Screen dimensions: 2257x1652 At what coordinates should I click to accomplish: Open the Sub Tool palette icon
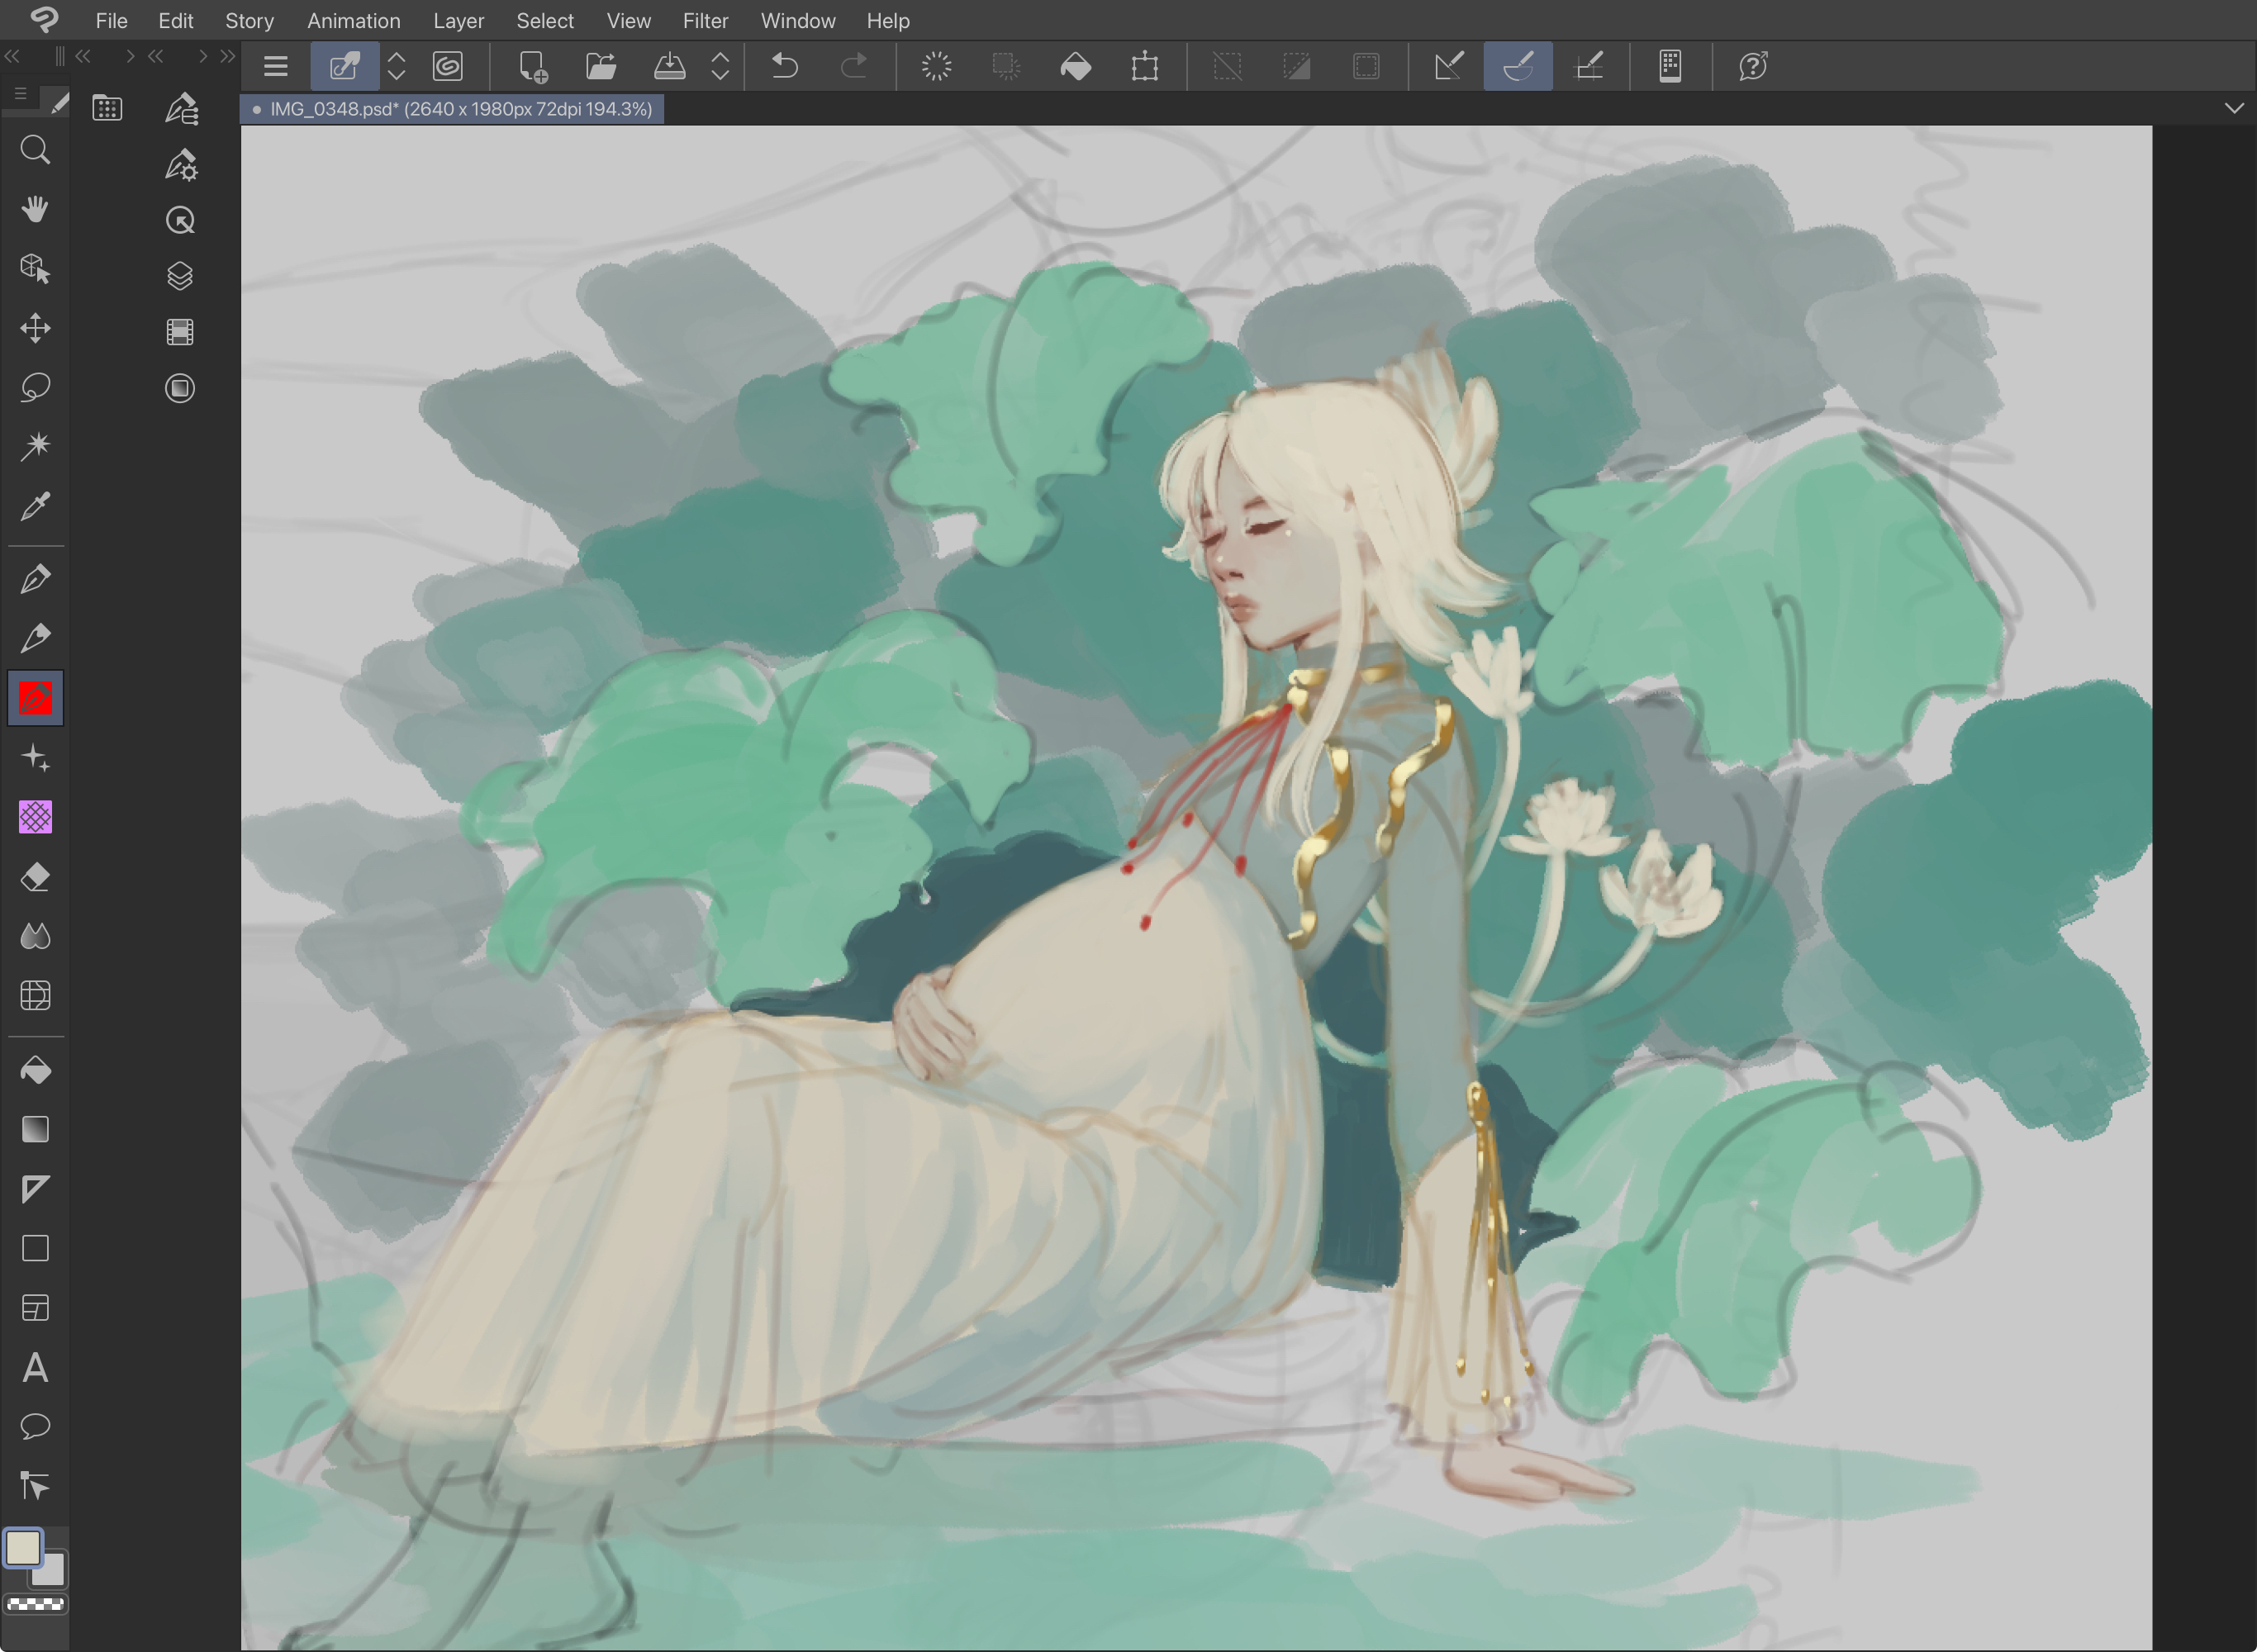click(x=181, y=108)
